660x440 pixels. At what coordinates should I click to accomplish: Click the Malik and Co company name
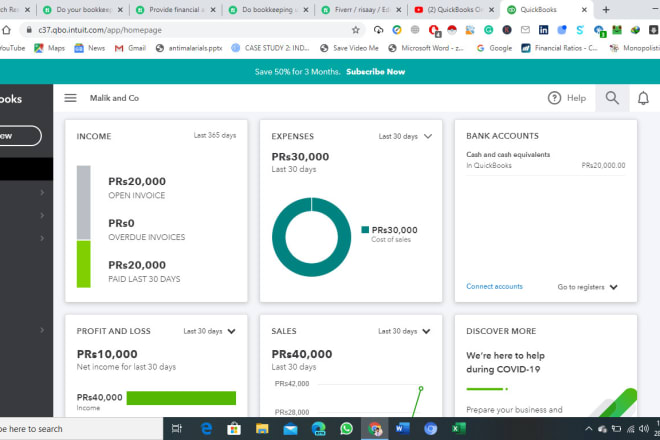tap(114, 98)
